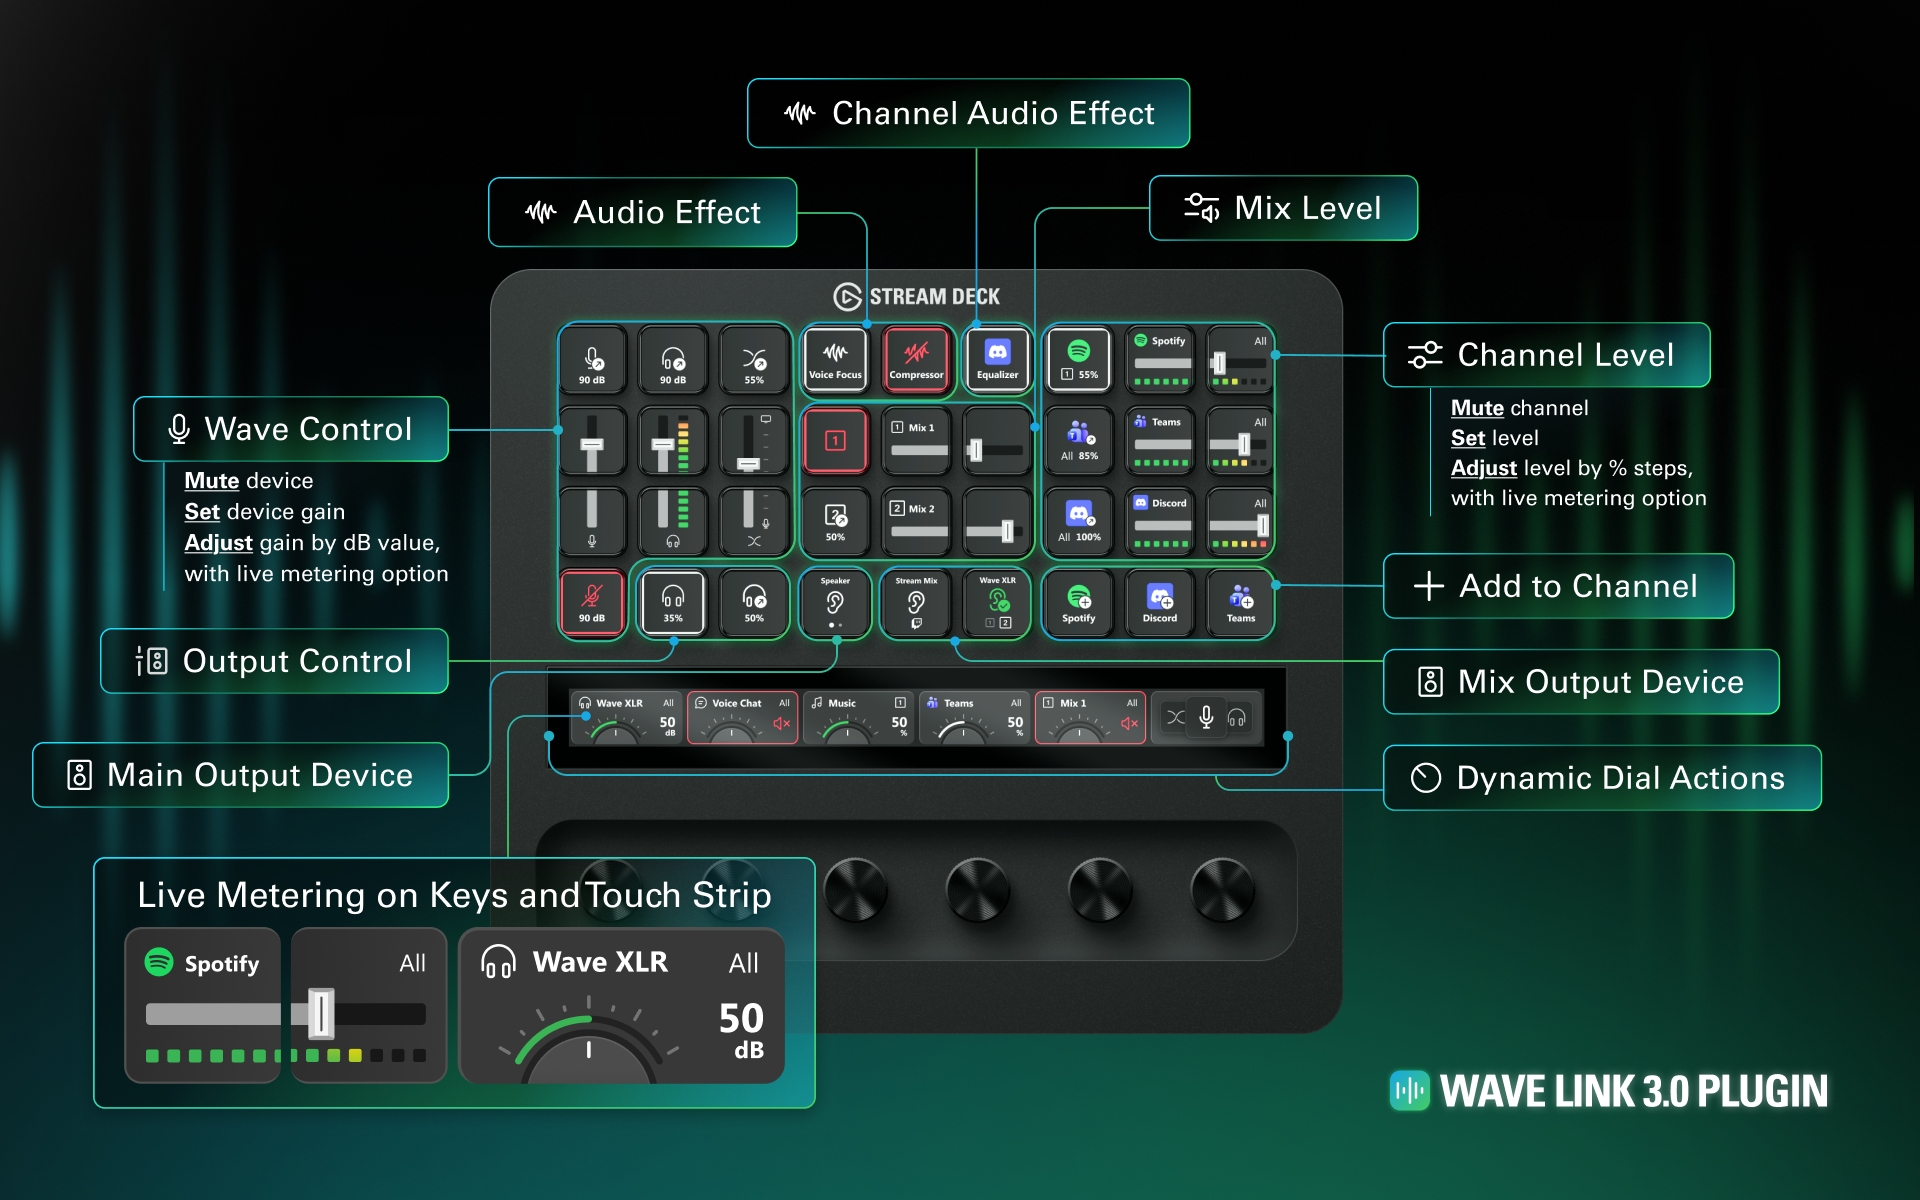Tap the Wave XLR mix output key
The image size is (1920, 1200).
click(x=997, y=603)
